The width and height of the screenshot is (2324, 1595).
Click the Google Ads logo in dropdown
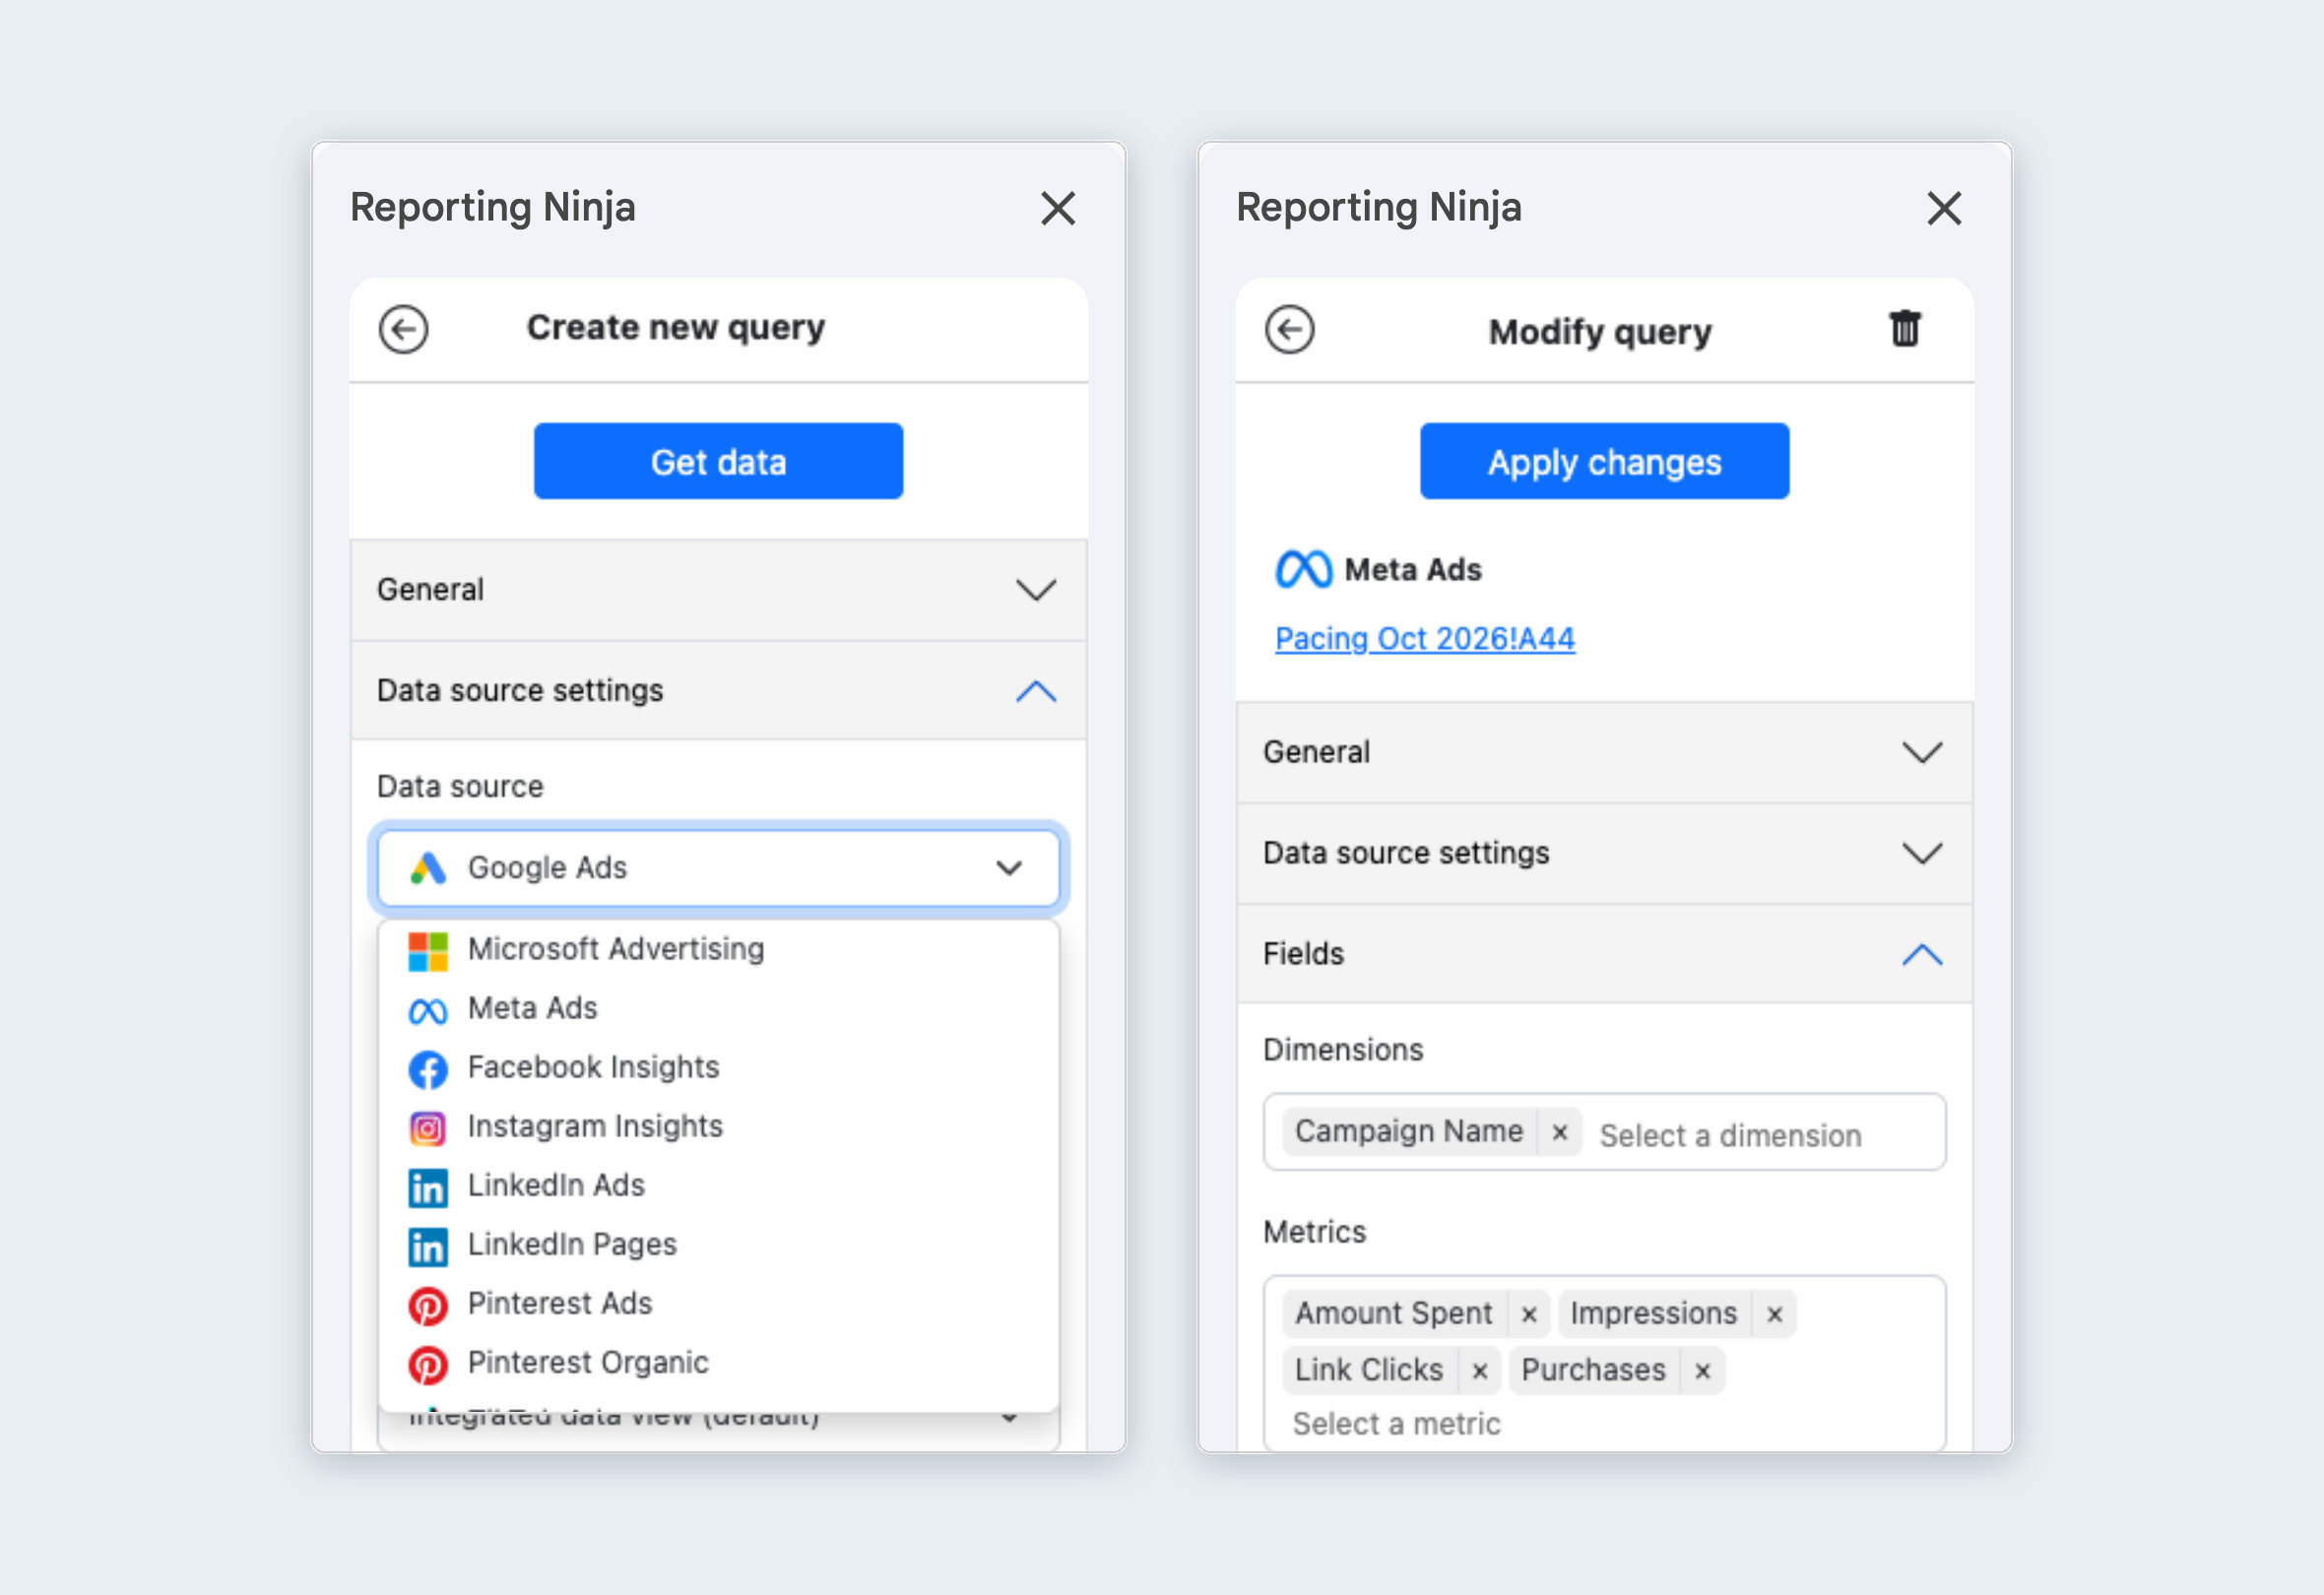[x=428, y=868]
